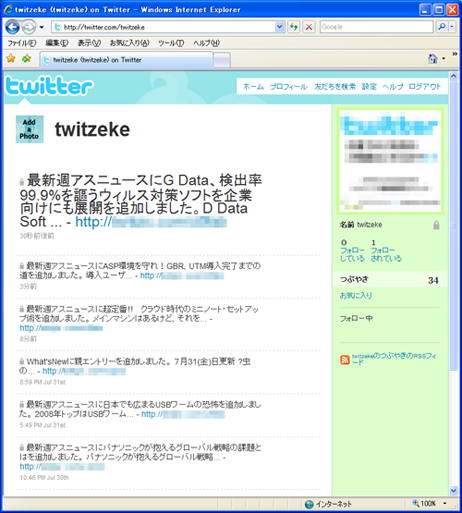This screenshot has width=462, height=513.
Task: Open the ホーム navigation link
Action: click(x=253, y=87)
